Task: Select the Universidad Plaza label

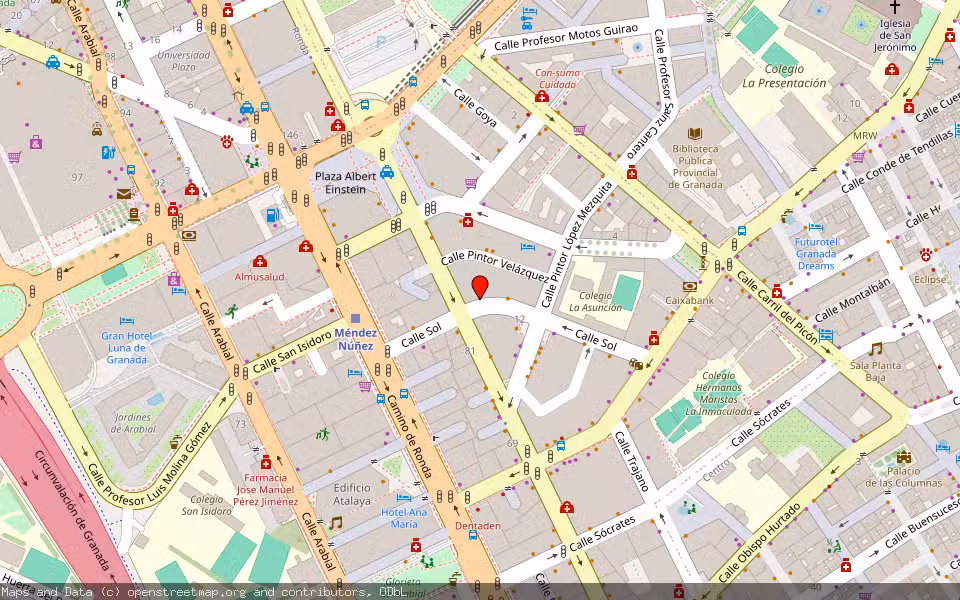Action: pos(184,61)
